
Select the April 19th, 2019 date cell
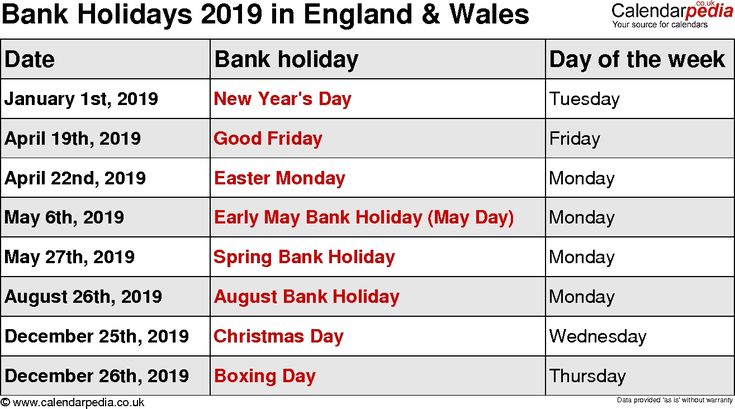coord(73,139)
